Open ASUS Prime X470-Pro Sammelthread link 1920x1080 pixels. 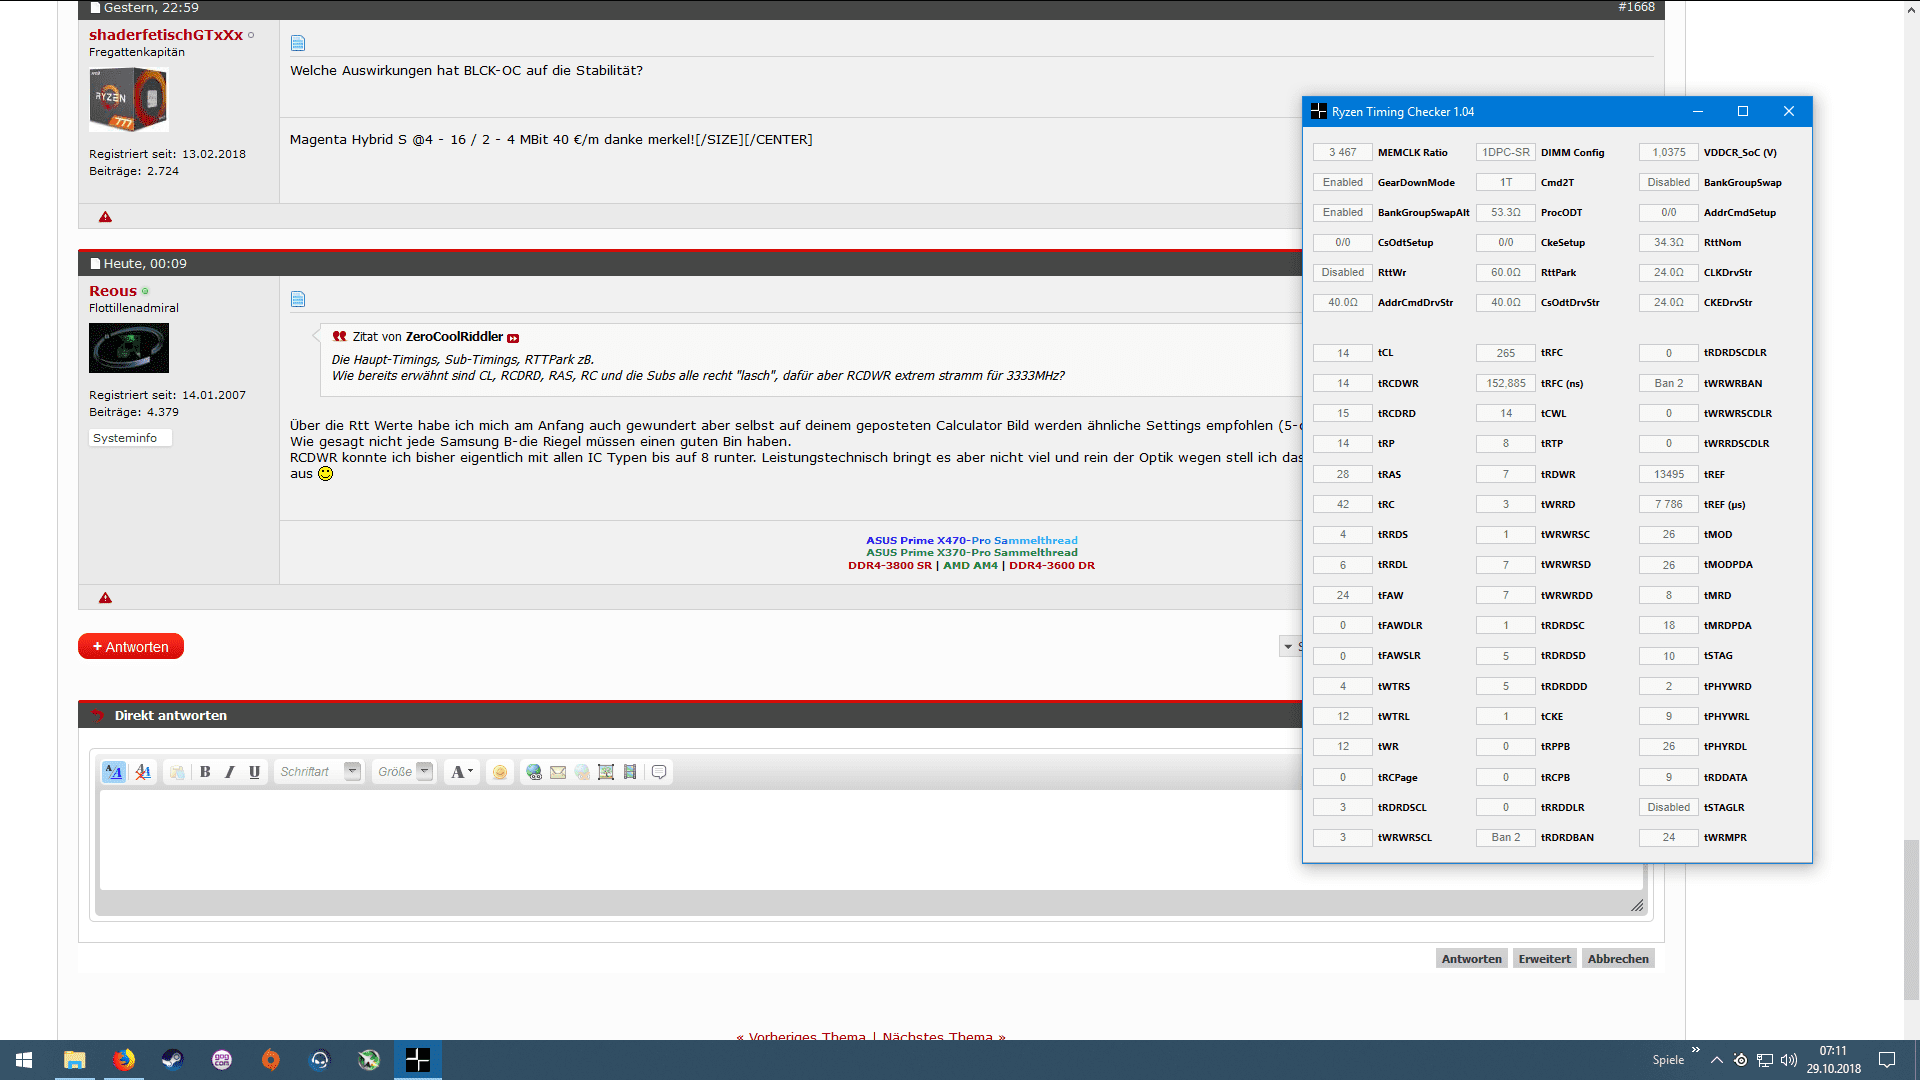(x=971, y=540)
